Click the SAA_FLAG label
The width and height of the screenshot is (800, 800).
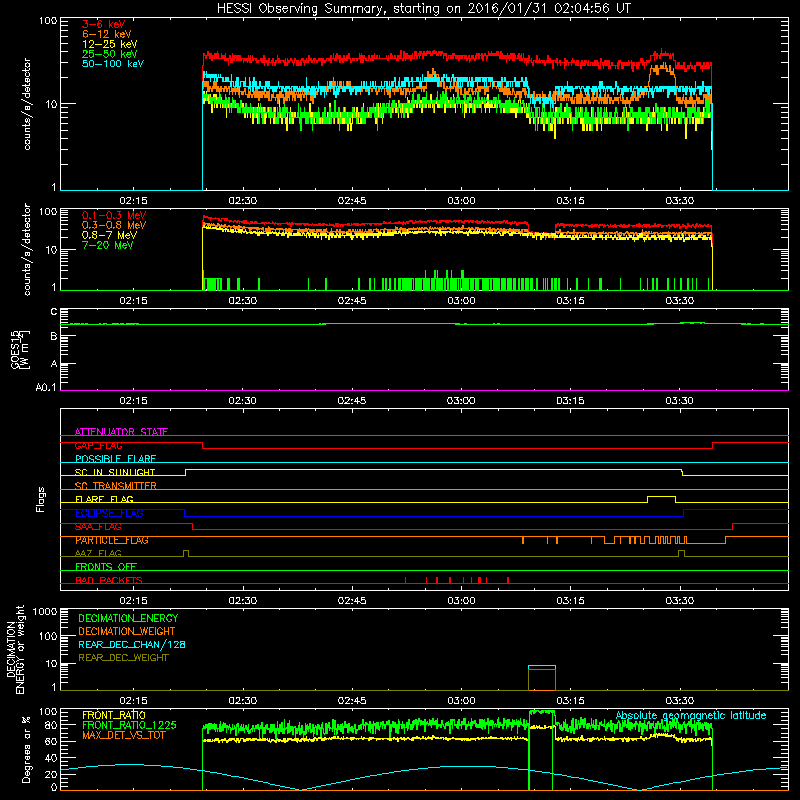[x=98, y=527]
